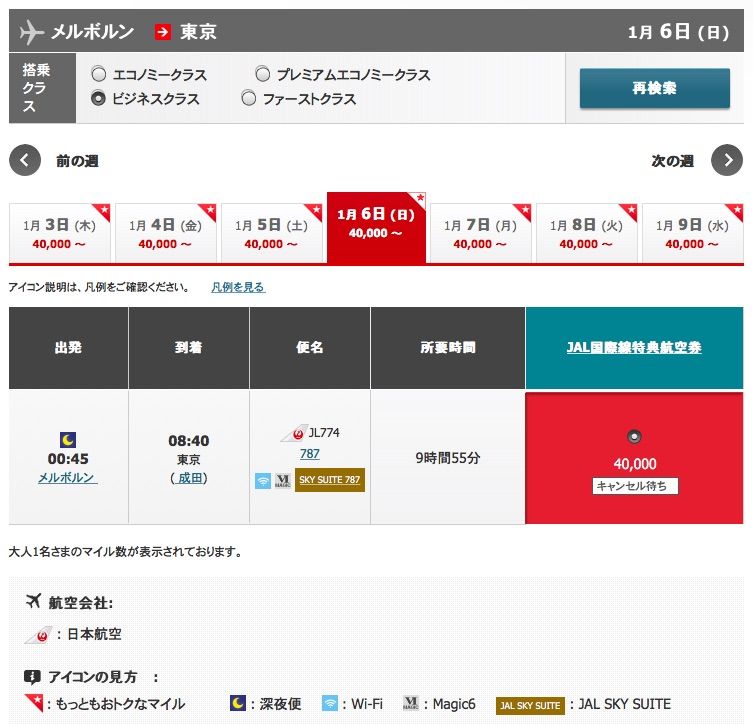753x724 pixels.
Task: Open the 凡例を見る legend link
Action: pyautogui.click(x=238, y=287)
